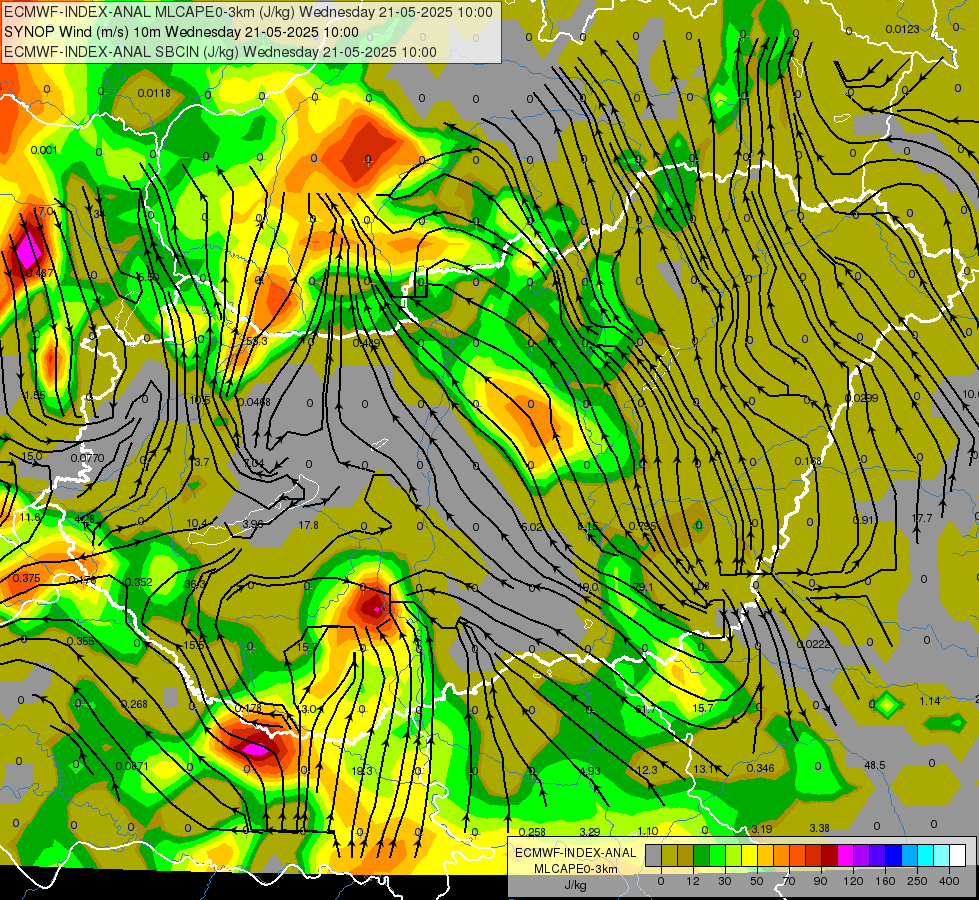Screen dimensions: 979x900
Task: Select the bright yellow legend swatch
Action: click(749, 856)
